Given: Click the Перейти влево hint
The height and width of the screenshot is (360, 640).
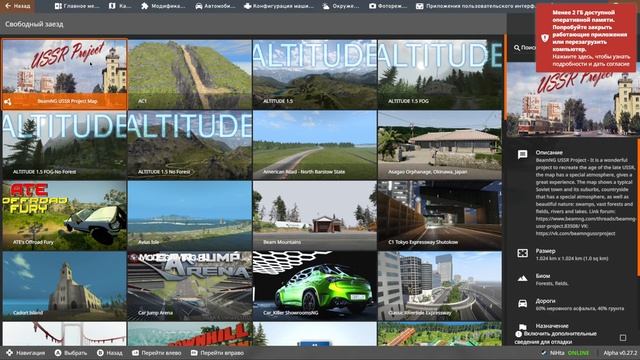Looking at the screenshot, I should 156,353.
